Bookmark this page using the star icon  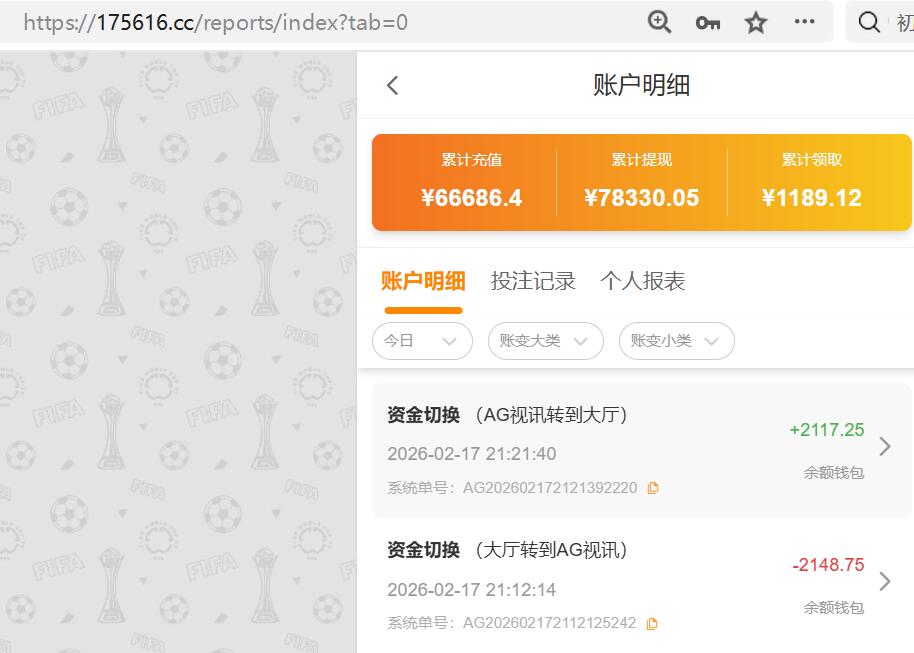[x=756, y=21]
